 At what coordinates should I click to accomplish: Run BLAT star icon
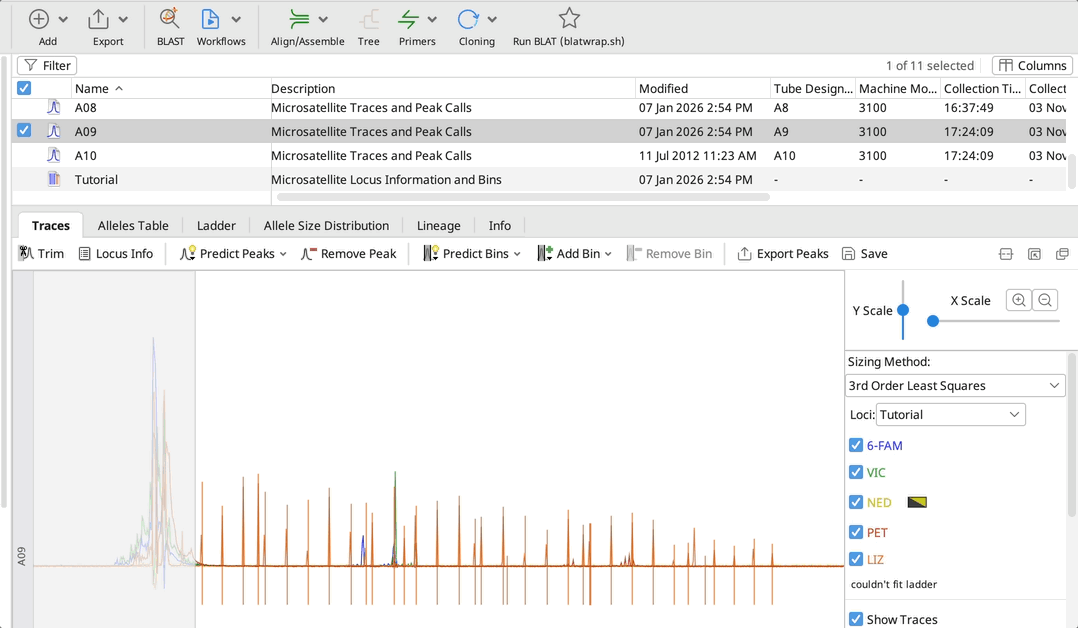[x=569, y=19]
